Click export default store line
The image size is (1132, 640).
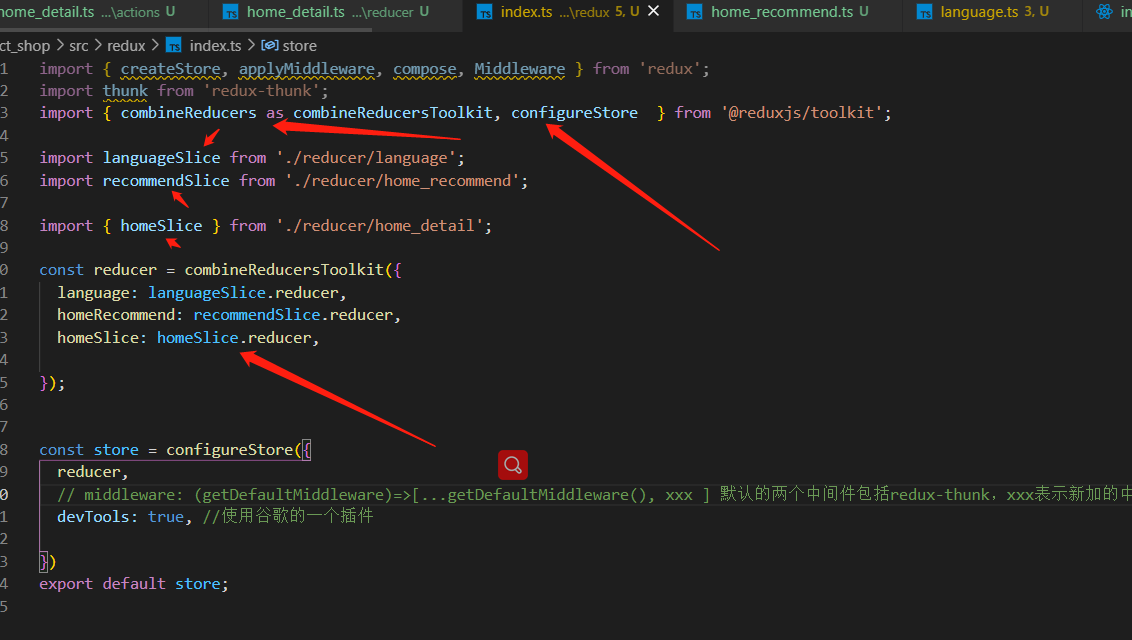point(134,583)
